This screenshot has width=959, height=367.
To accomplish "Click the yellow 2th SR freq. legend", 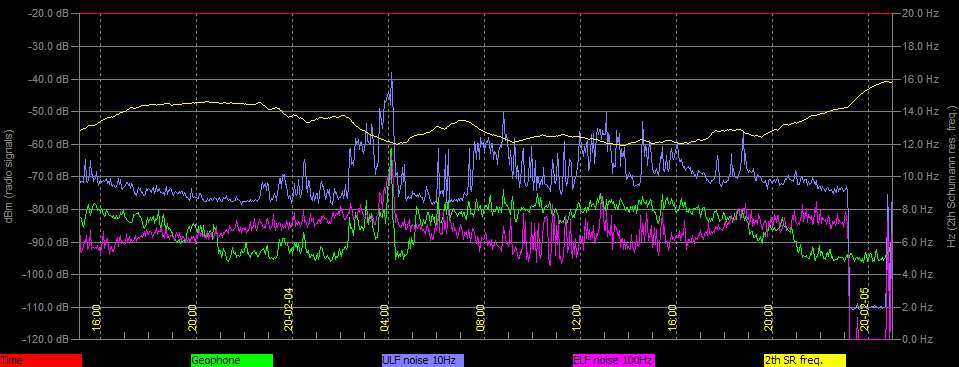I will (804, 361).
